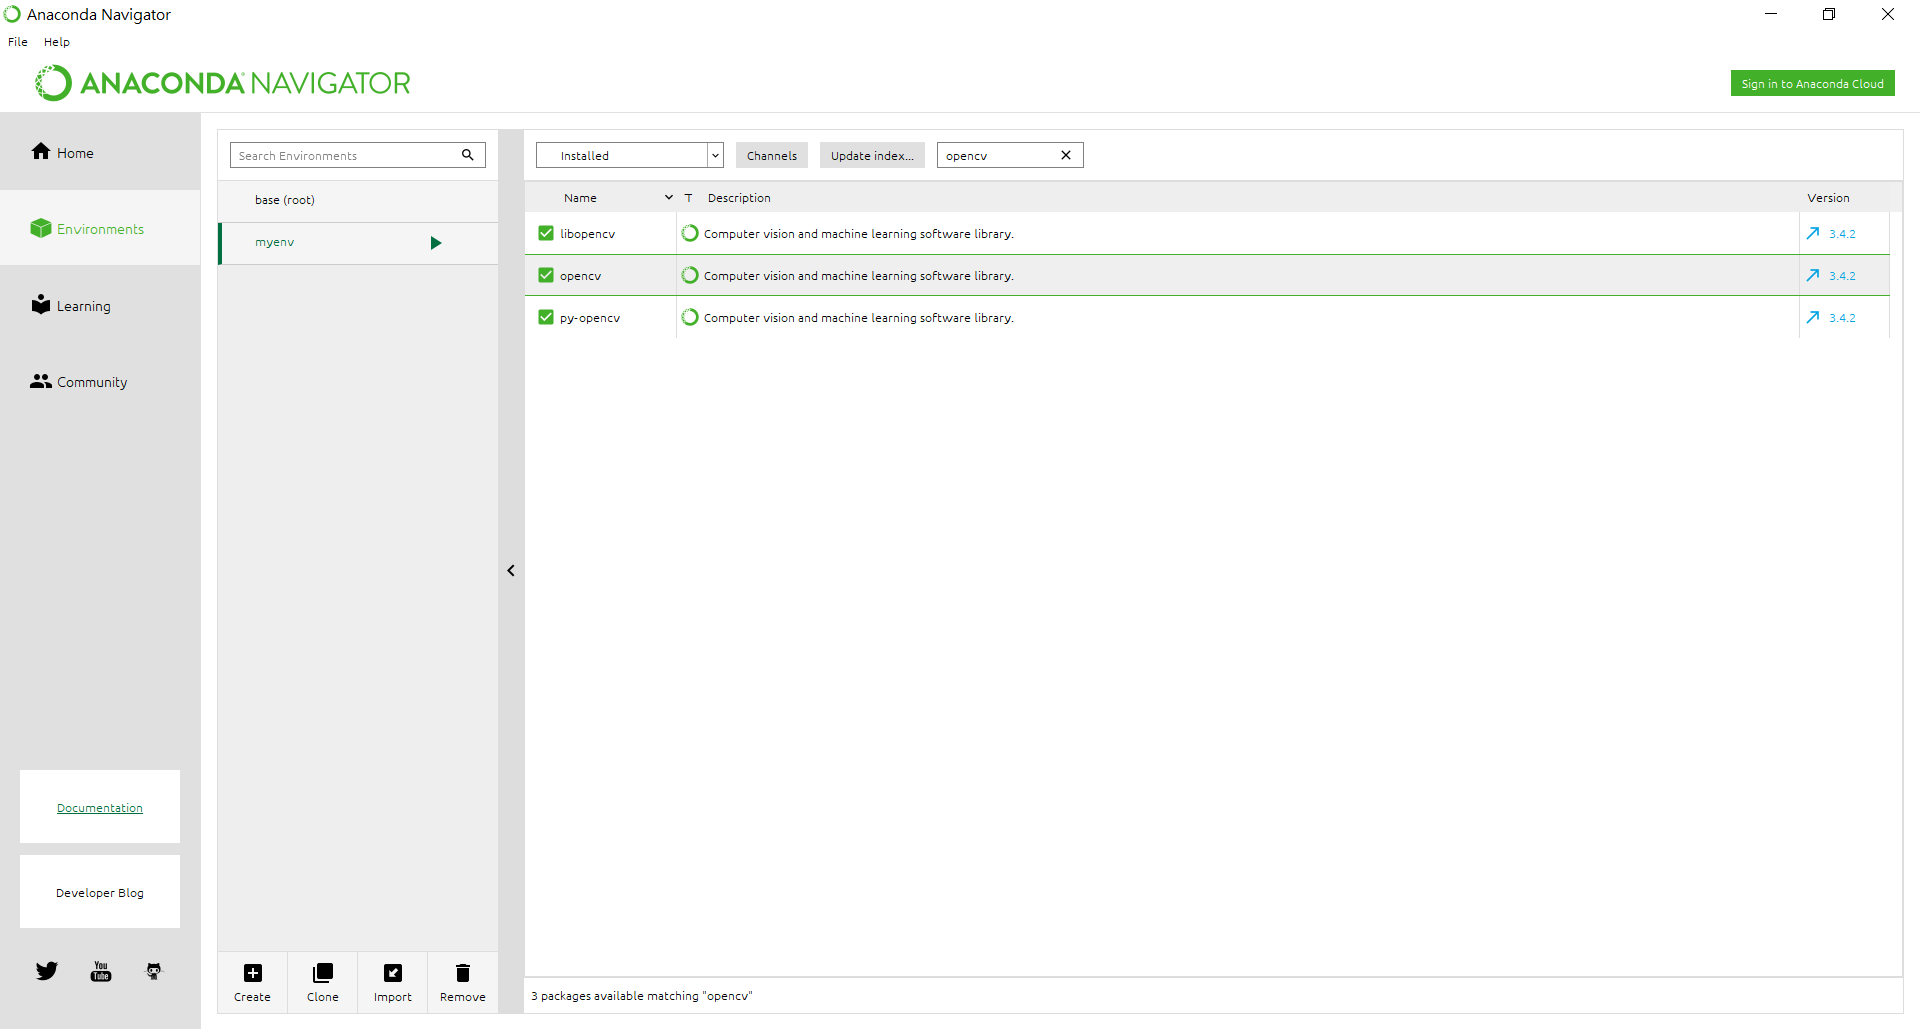Click the upgrade arrow for libopencv version

(1813, 233)
